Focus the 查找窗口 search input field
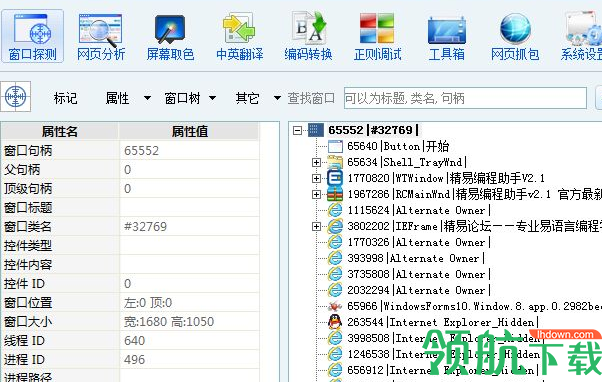 [465, 98]
